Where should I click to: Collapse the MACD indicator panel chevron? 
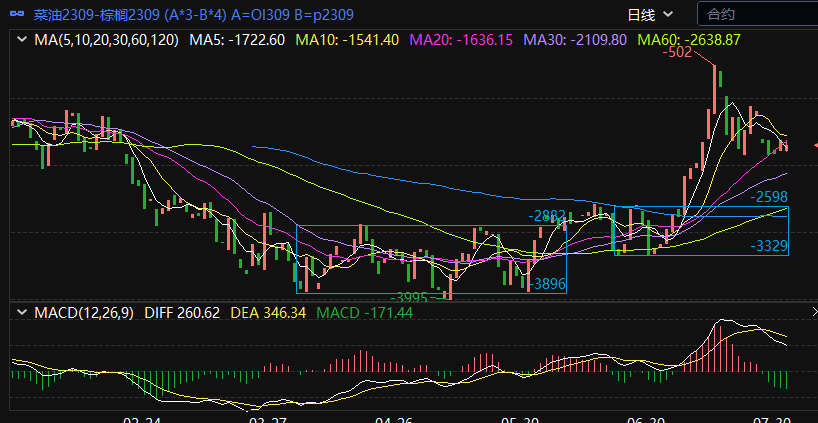point(22,313)
